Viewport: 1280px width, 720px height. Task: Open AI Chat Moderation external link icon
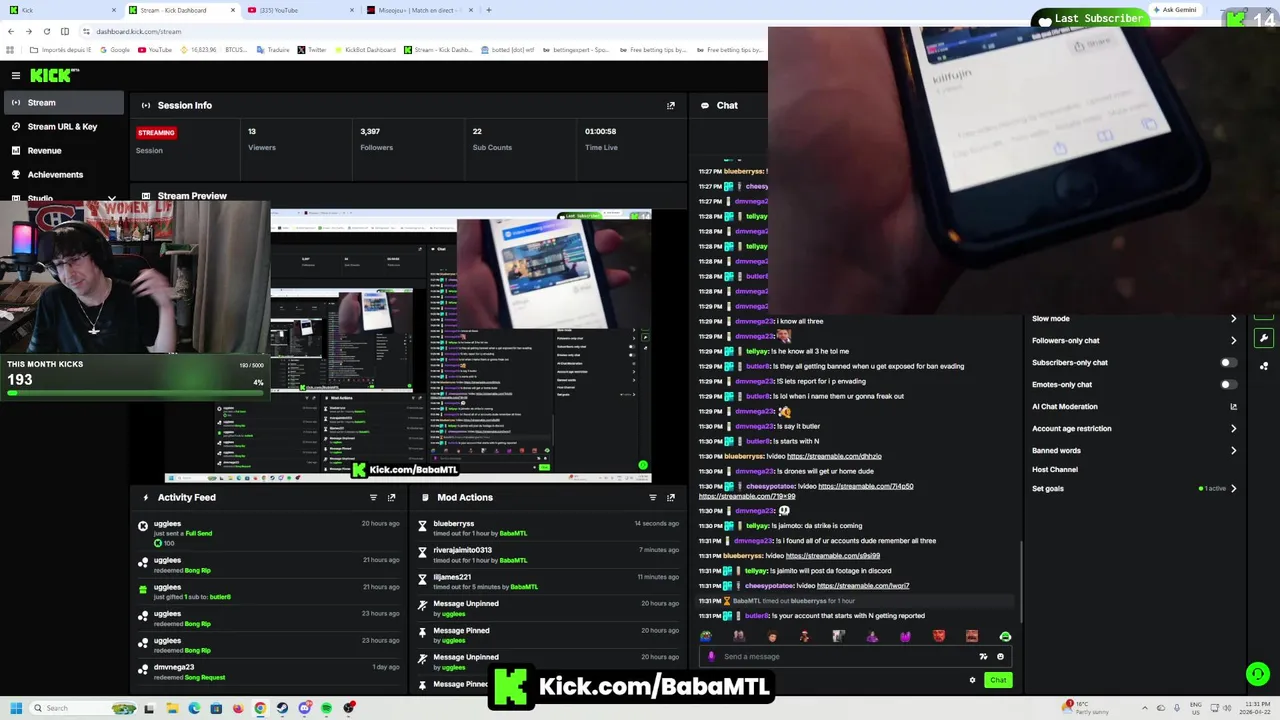point(1233,406)
